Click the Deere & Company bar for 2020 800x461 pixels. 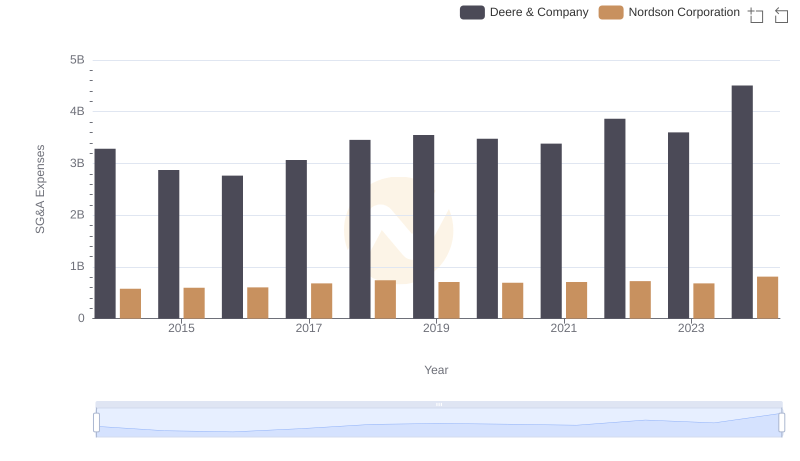point(487,228)
